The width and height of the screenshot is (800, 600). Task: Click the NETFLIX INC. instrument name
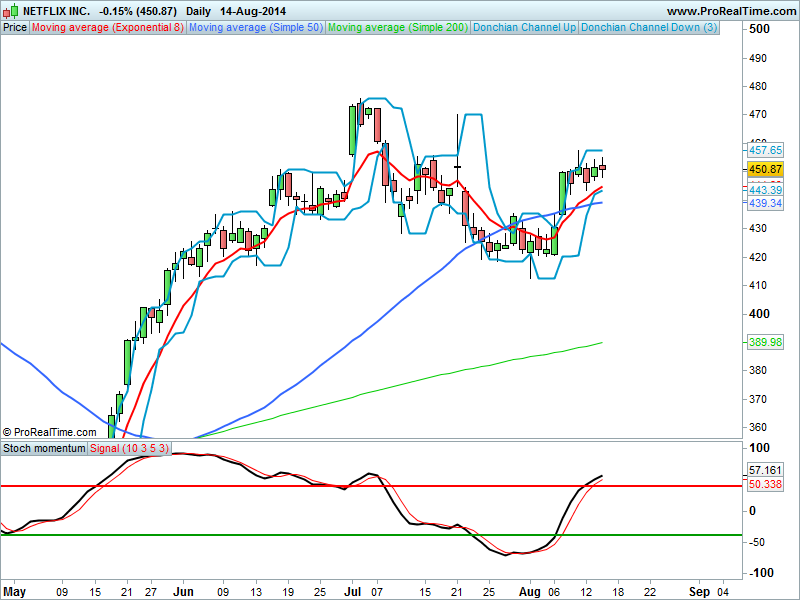click(x=56, y=11)
